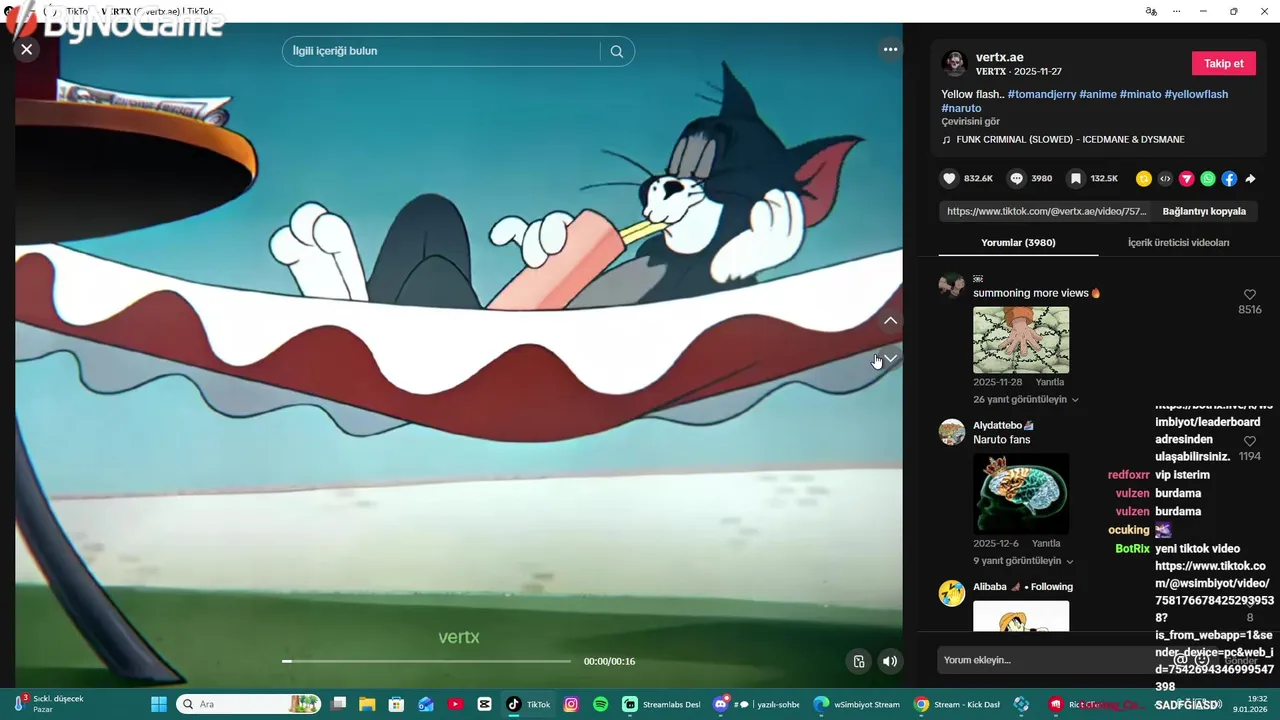Seek within the video progress bar

point(426,661)
